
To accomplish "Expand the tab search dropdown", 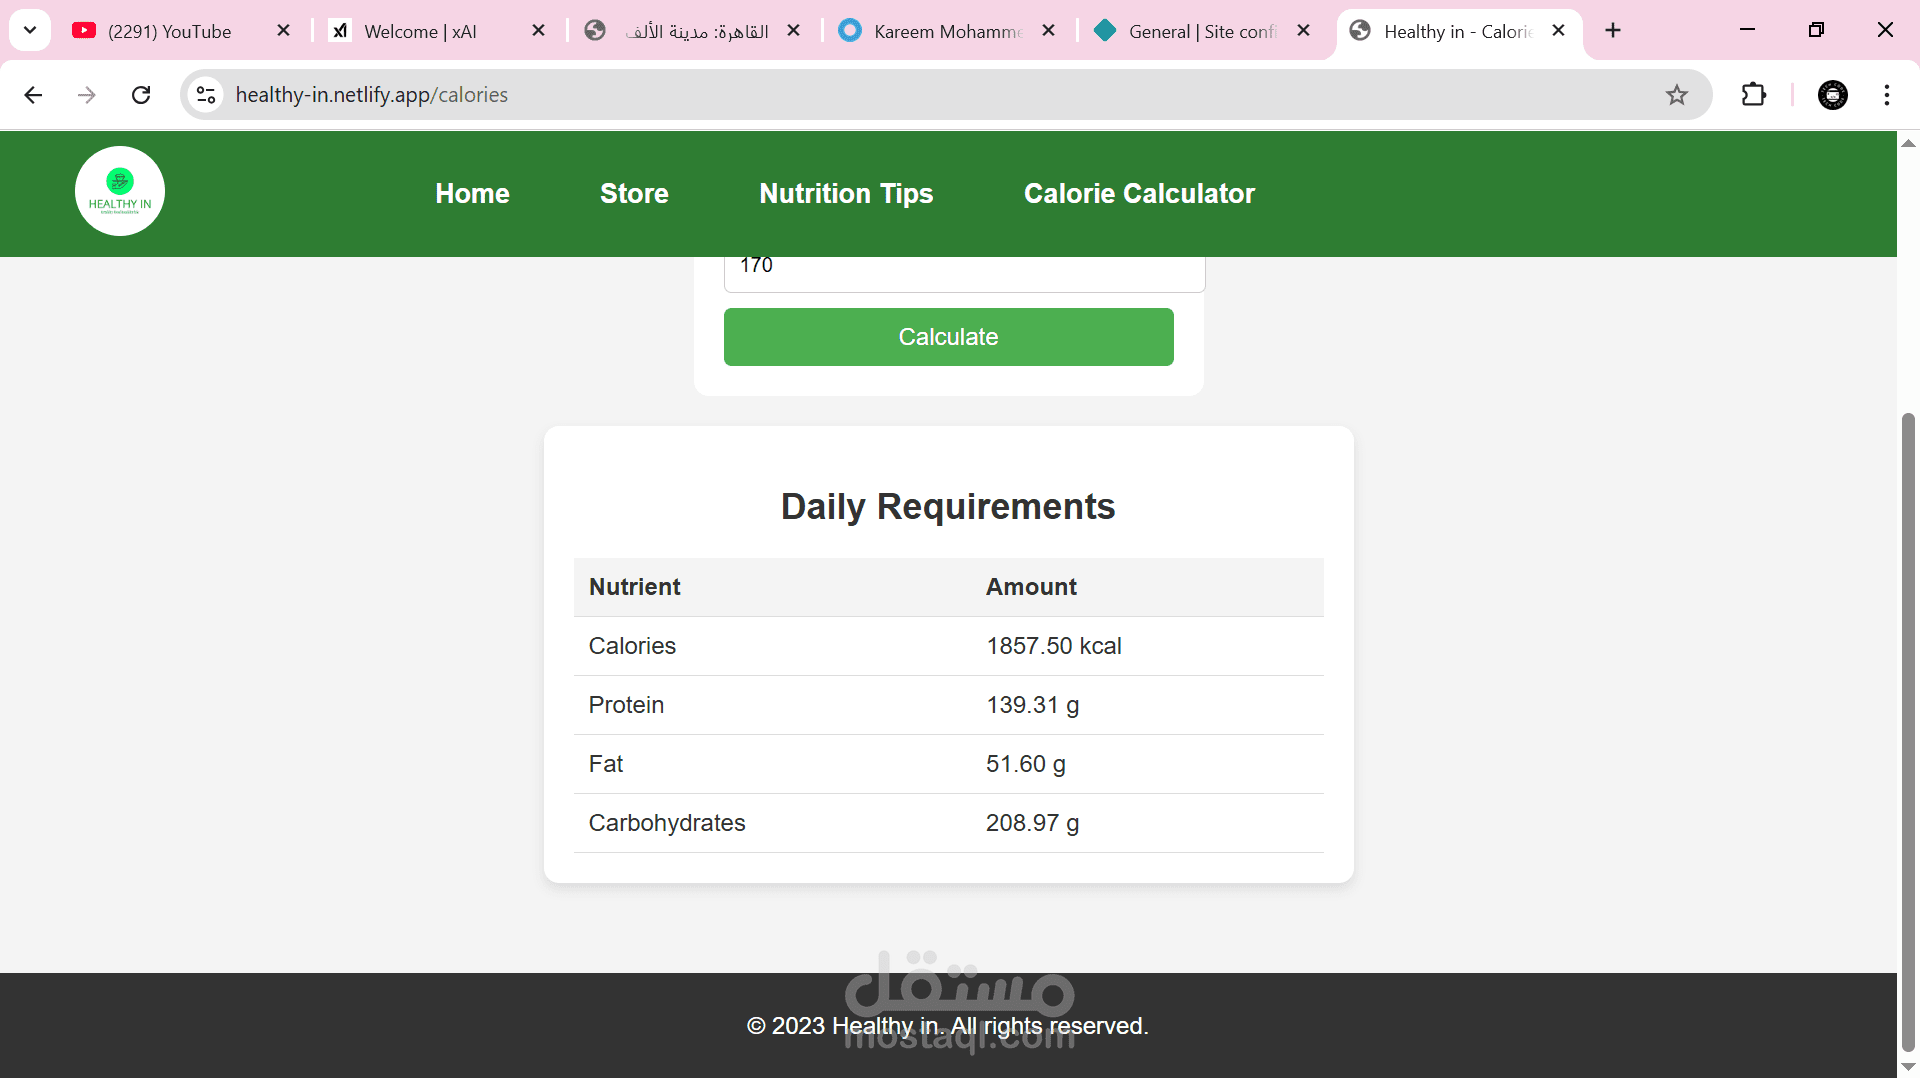I will pyautogui.click(x=30, y=31).
